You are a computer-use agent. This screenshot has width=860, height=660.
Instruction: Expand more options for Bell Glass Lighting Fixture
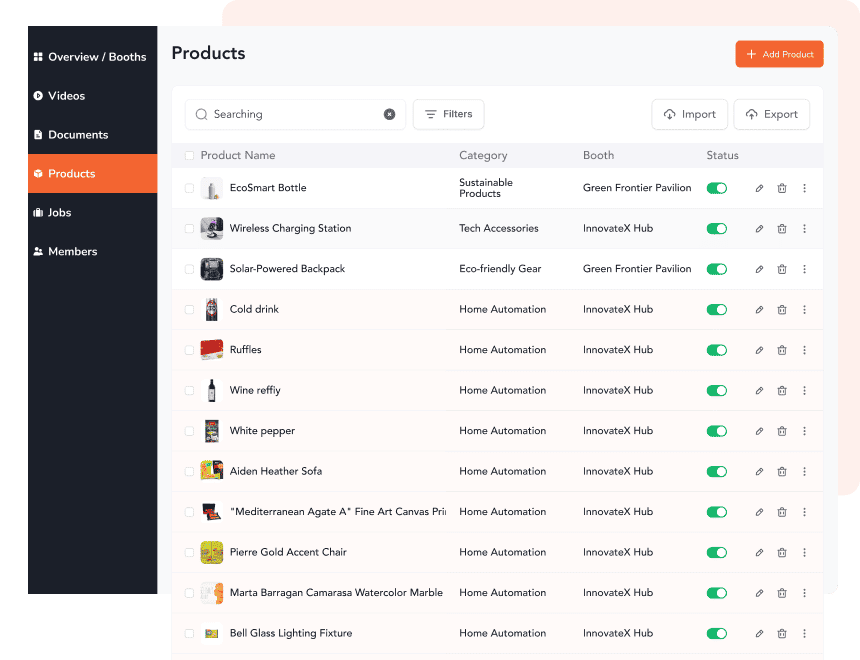click(804, 634)
